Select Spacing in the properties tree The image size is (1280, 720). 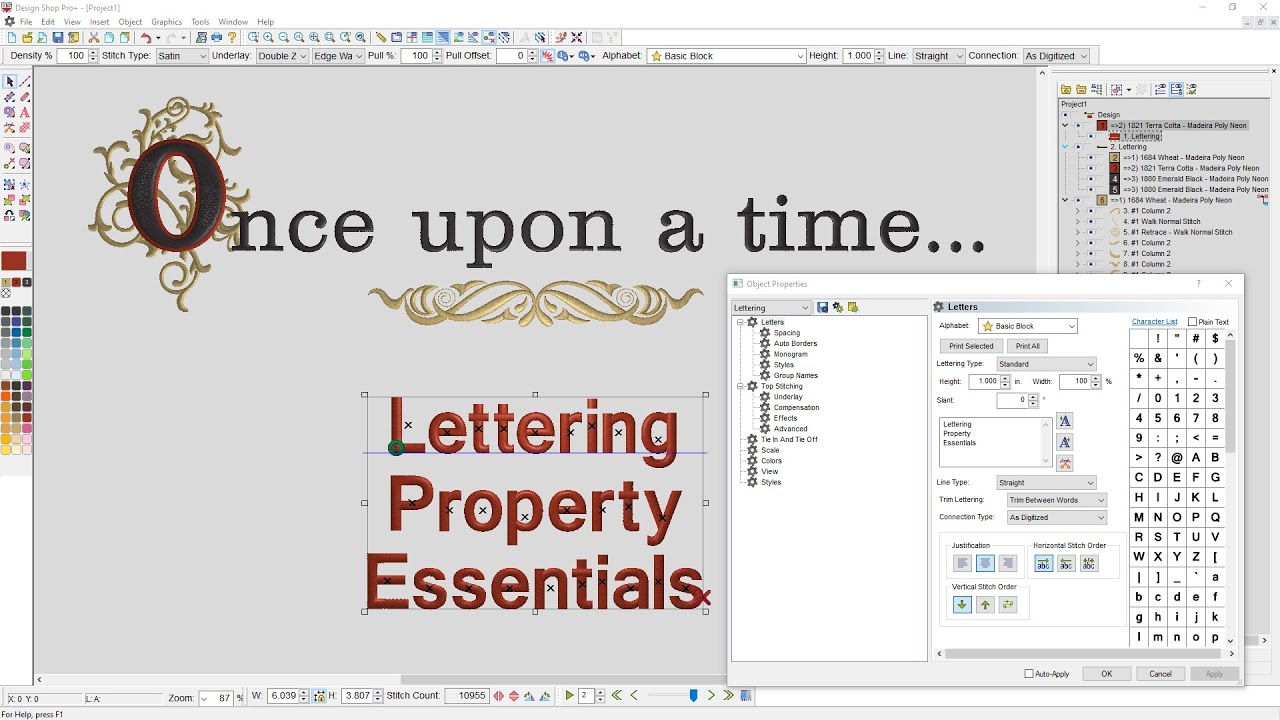pos(787,333)
